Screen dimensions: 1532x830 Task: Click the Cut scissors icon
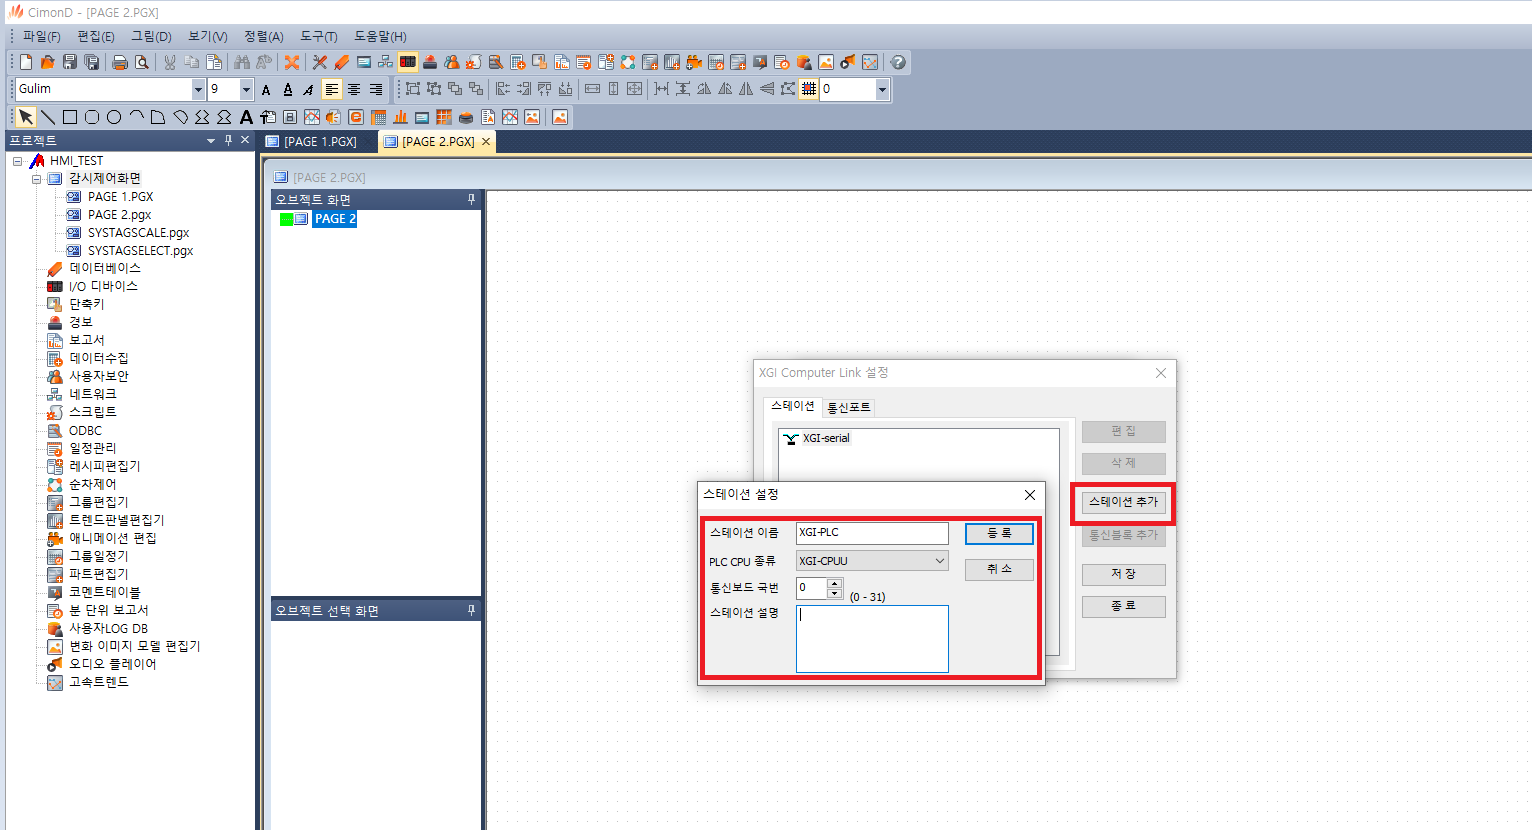(x=170, y=62)
